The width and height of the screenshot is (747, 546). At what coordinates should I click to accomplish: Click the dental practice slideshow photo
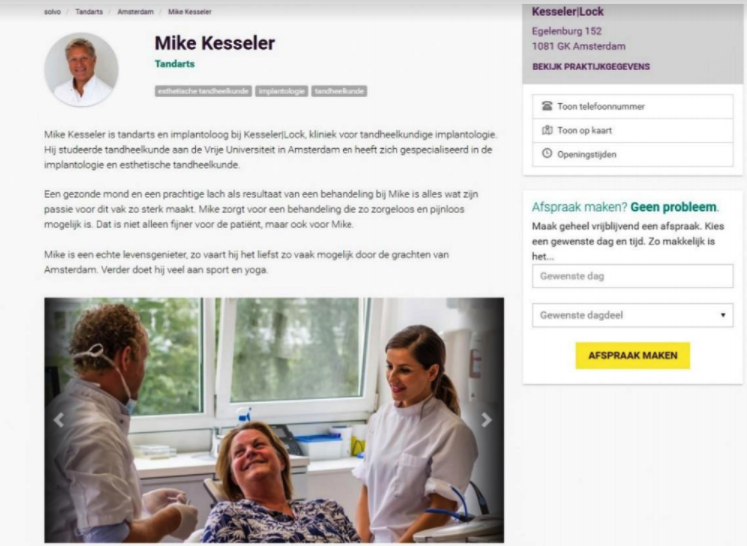tap(274, 420)
